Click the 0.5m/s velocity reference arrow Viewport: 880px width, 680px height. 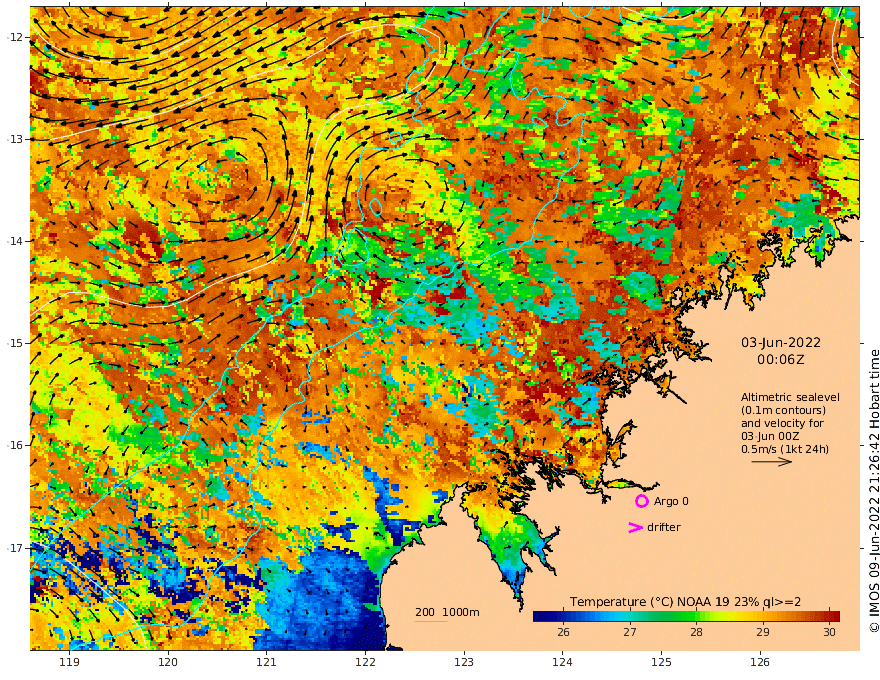[x=772, y=462]
